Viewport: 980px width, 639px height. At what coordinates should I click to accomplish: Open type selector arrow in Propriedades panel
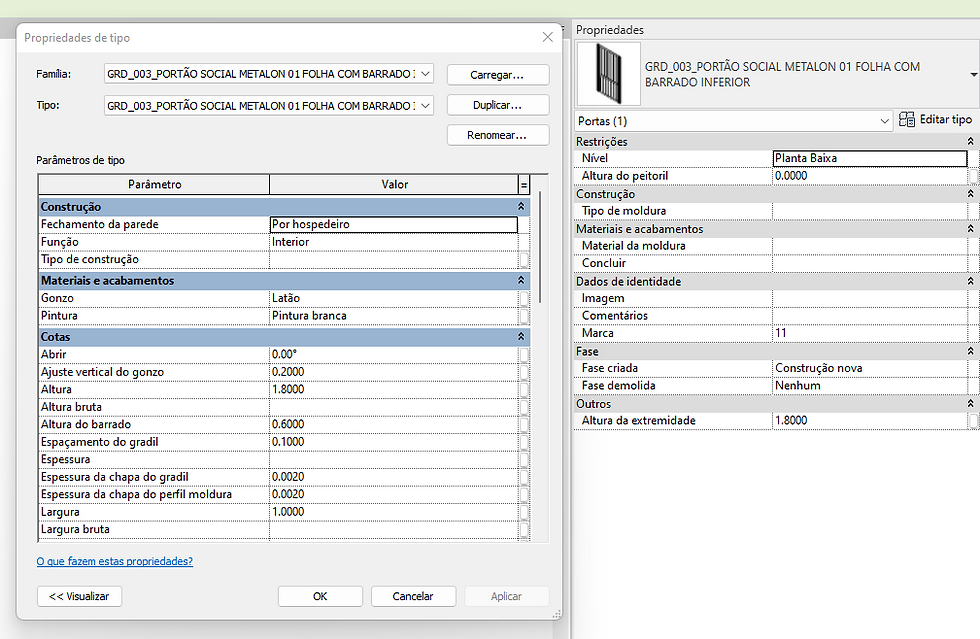[x=973, y=74]
